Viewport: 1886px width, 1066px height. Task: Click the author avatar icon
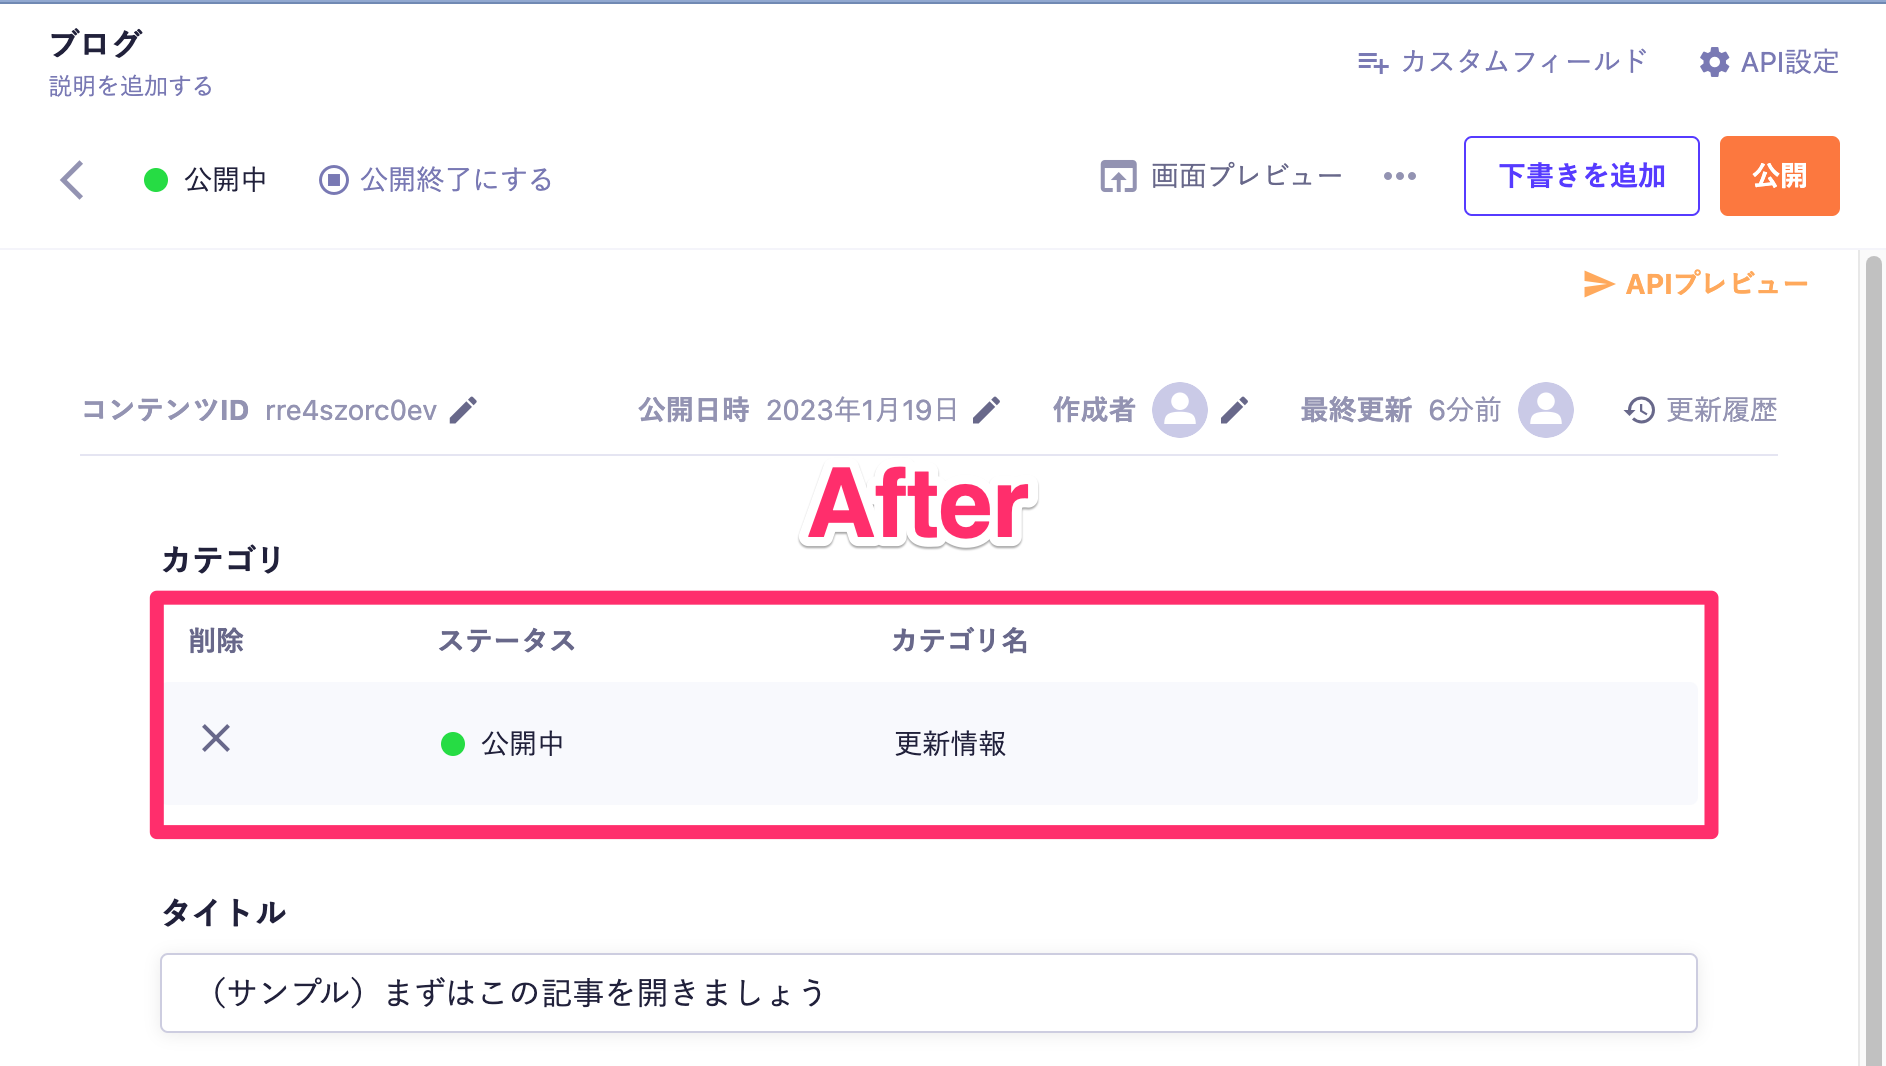pyautogui.click(x=1180, y=410)
